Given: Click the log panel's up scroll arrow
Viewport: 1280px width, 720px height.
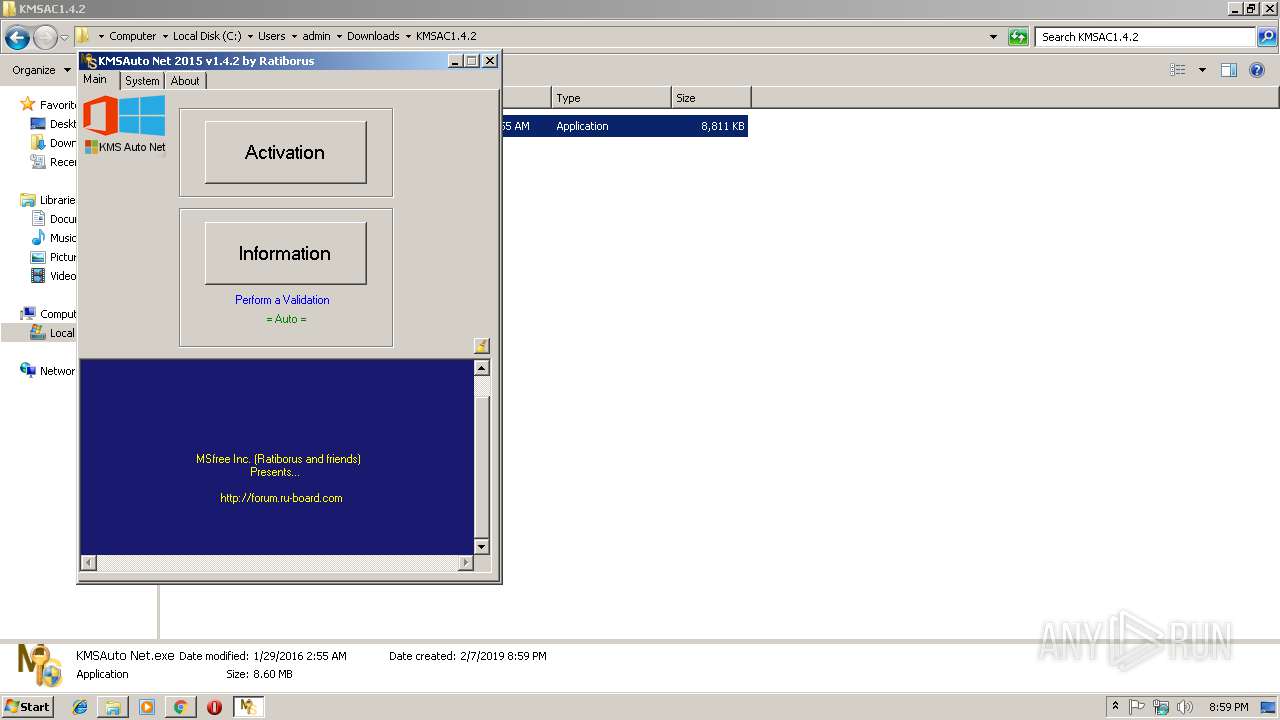Looking at the screenshot, I should pos(482,368).
